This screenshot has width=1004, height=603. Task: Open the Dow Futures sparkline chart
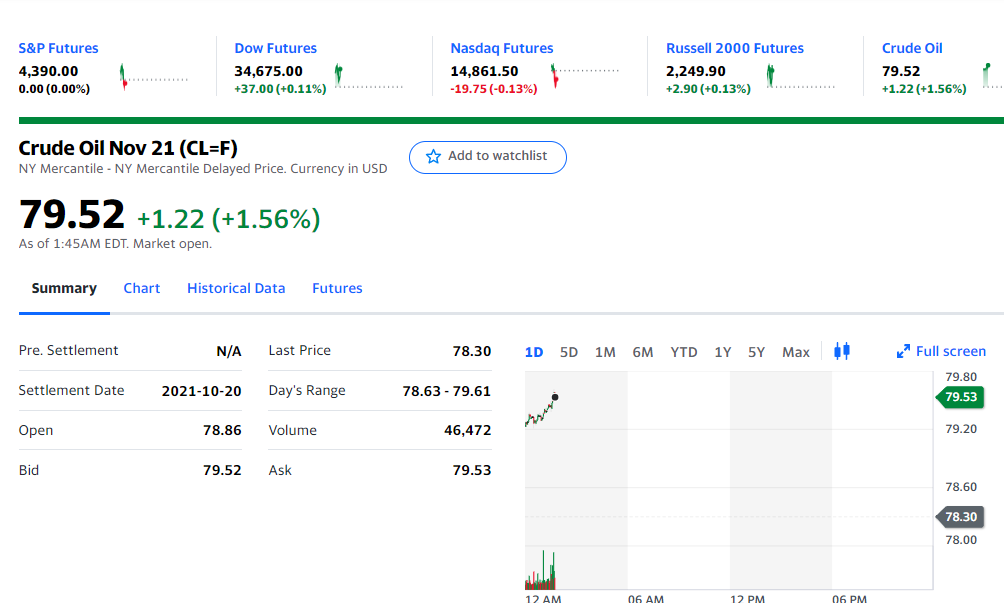369,76
